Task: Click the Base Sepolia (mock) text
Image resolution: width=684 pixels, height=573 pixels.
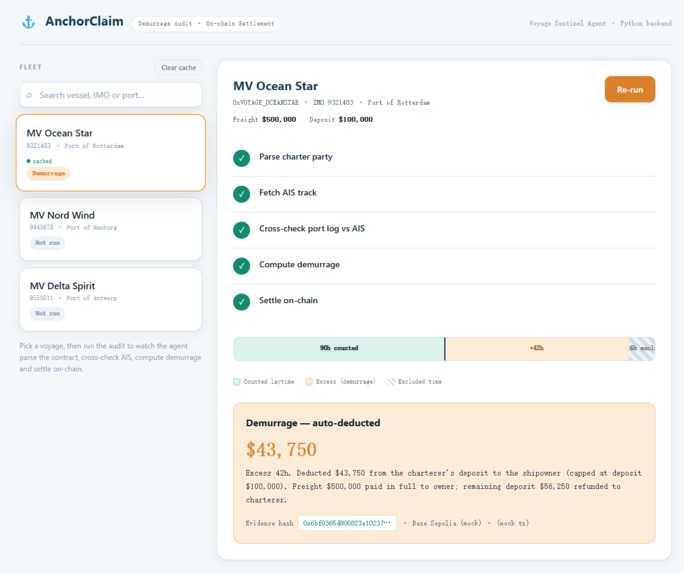Action: tap(447, 523)
